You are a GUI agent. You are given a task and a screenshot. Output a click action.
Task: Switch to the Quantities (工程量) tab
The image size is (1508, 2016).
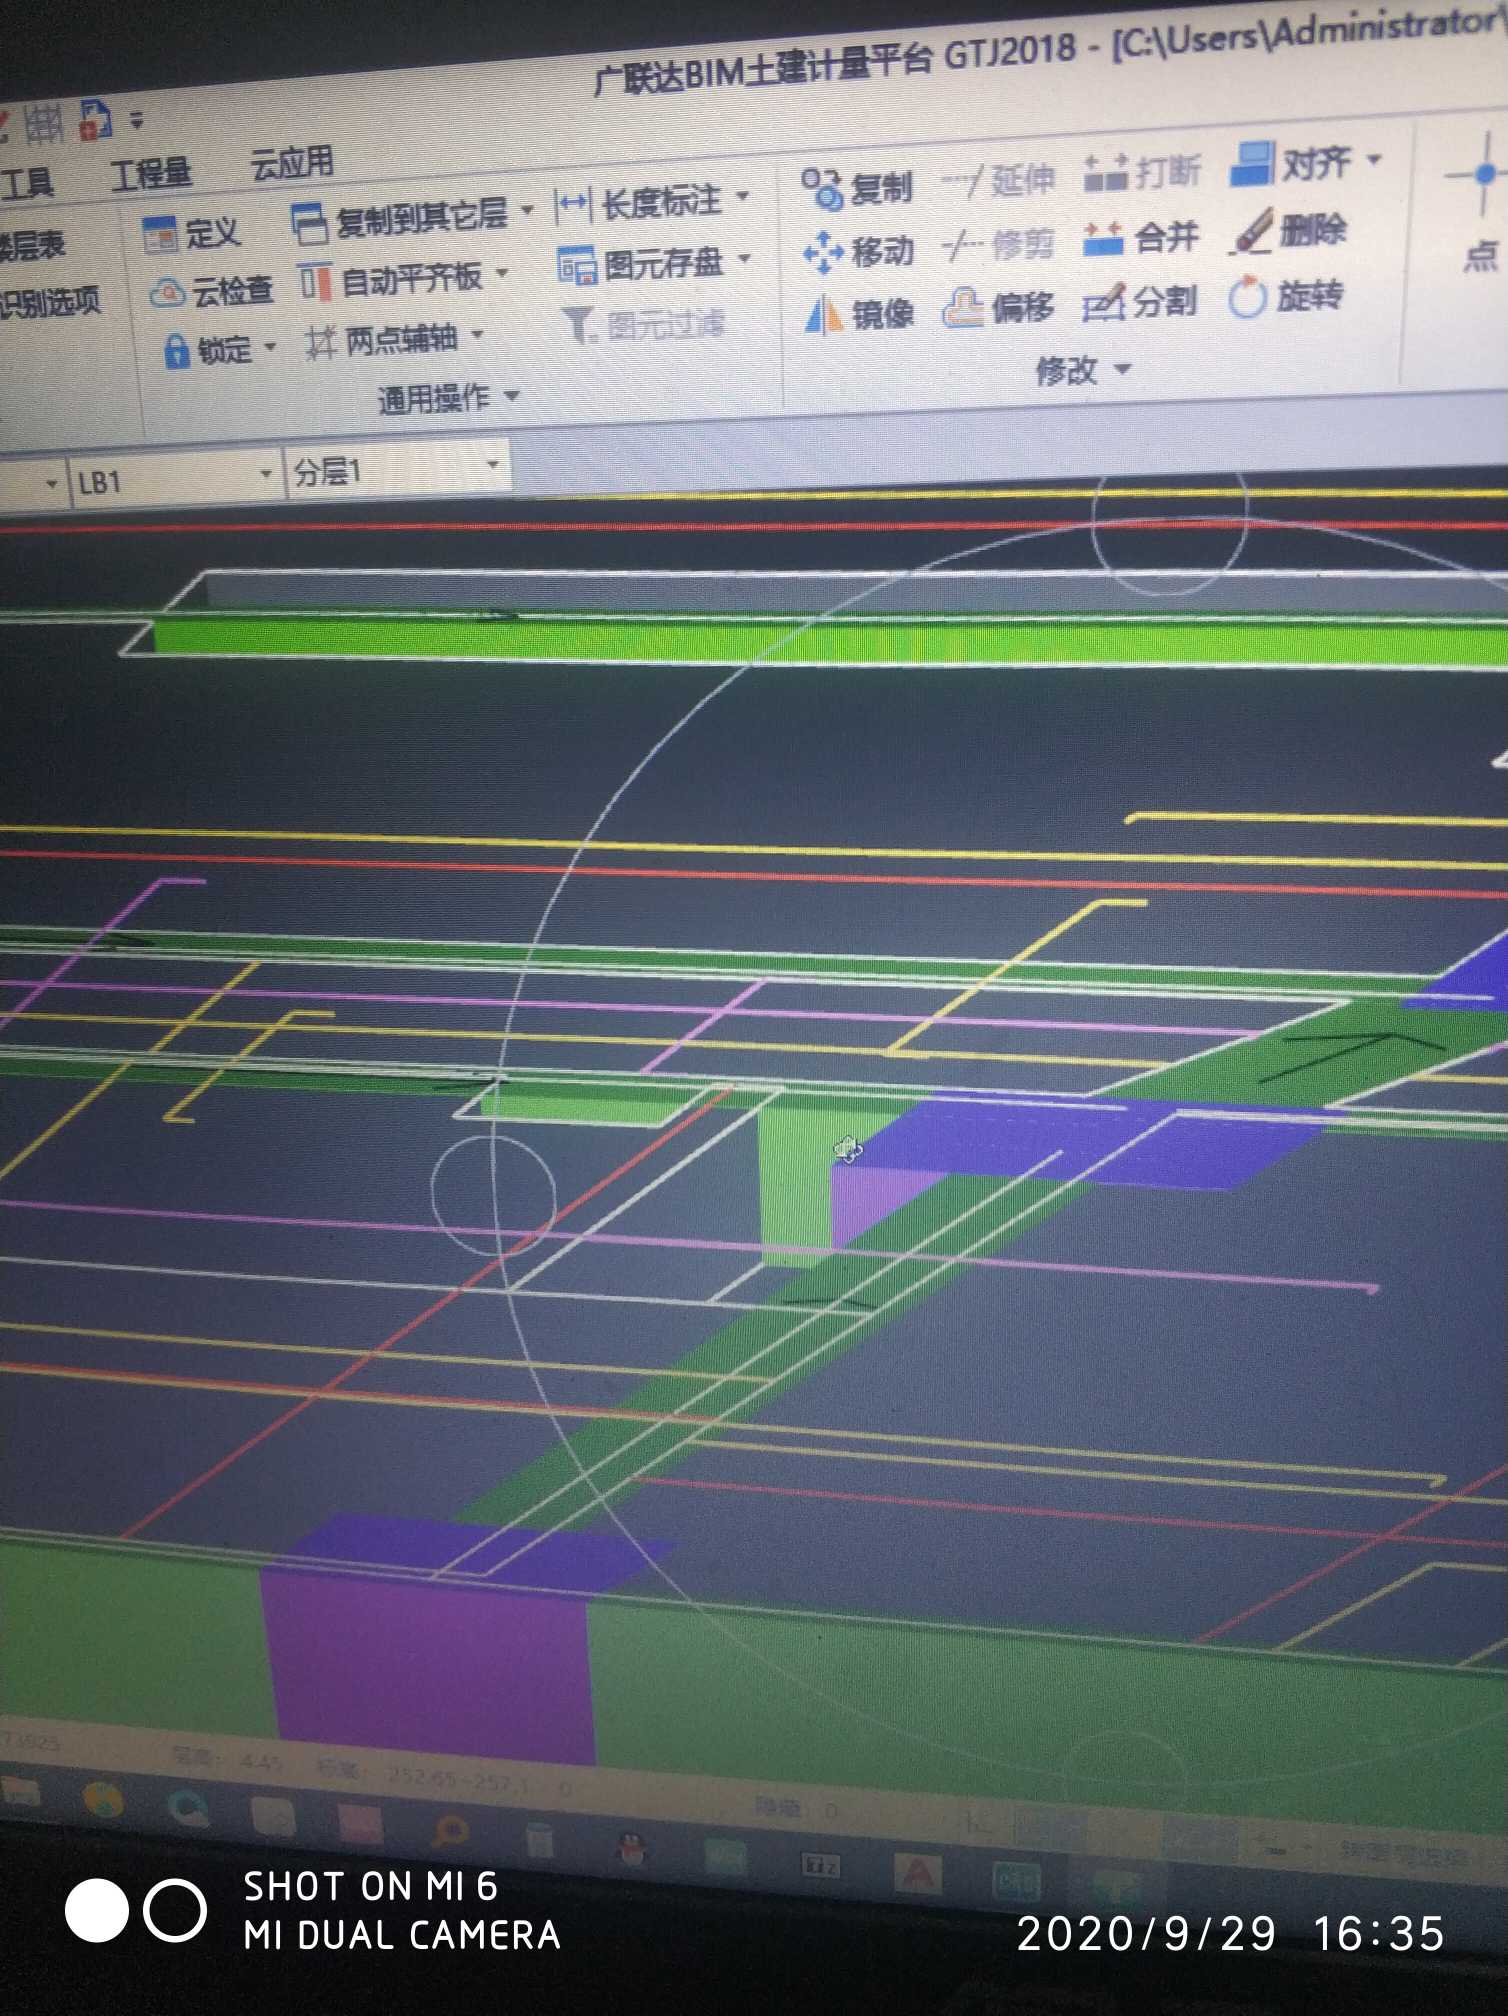point(150,174)
